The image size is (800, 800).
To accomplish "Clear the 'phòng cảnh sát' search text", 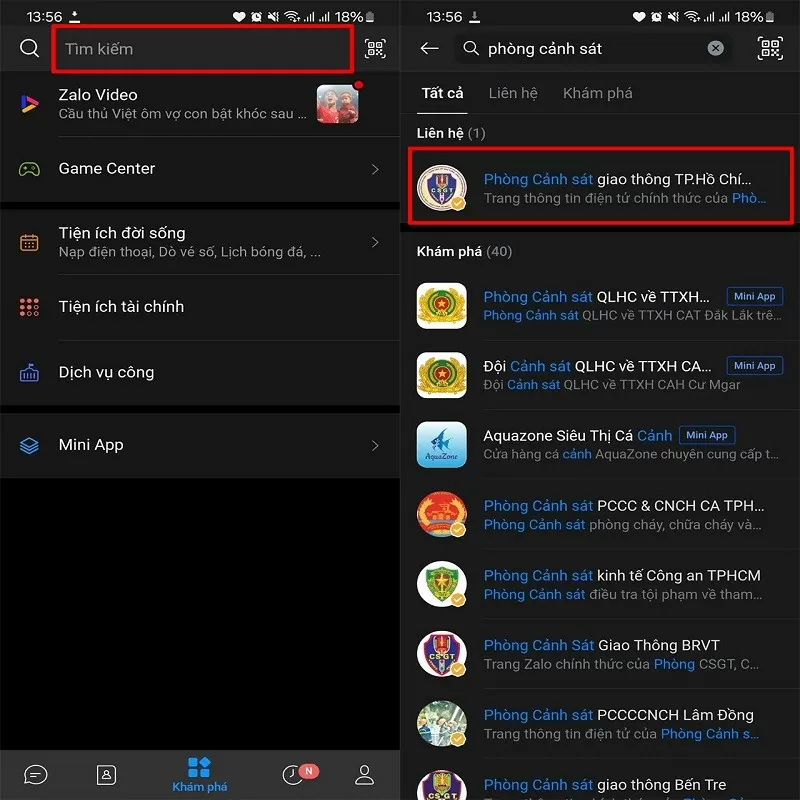I will (716, 49).
